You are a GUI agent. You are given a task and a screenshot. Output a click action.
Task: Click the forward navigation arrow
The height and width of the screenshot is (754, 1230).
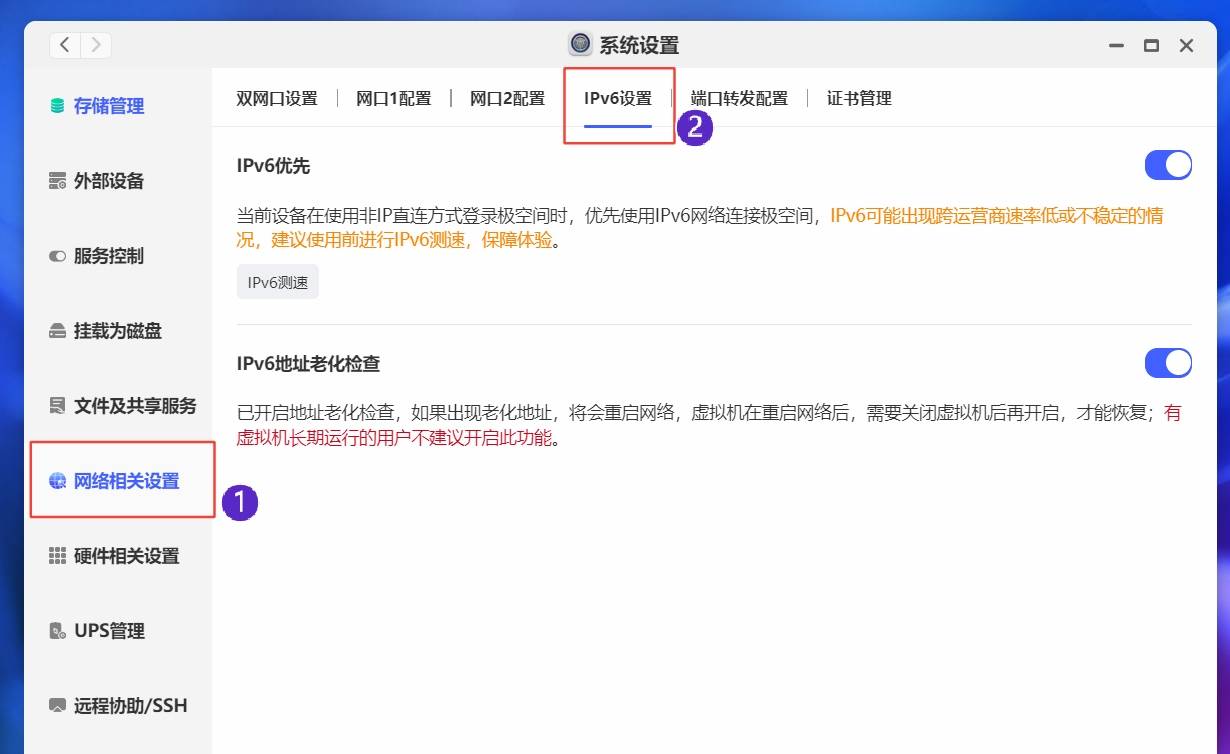[x=94, y=45]
